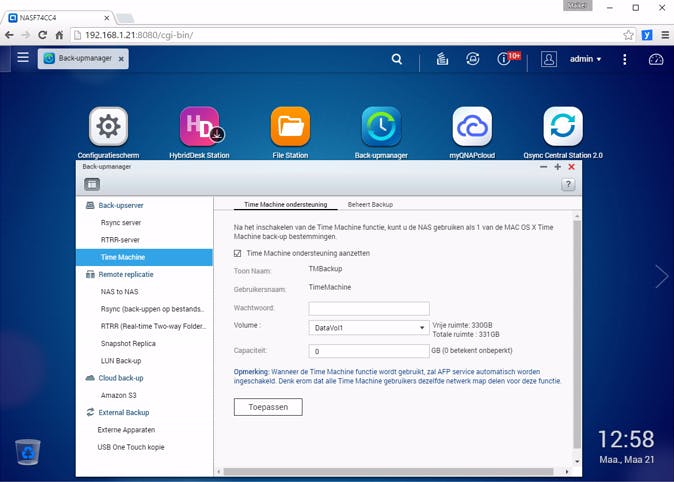Image resolution: width=674 pixels, height=482 pixels.
Task: Click the blue Y extension icon
Action: click(647, 35)
